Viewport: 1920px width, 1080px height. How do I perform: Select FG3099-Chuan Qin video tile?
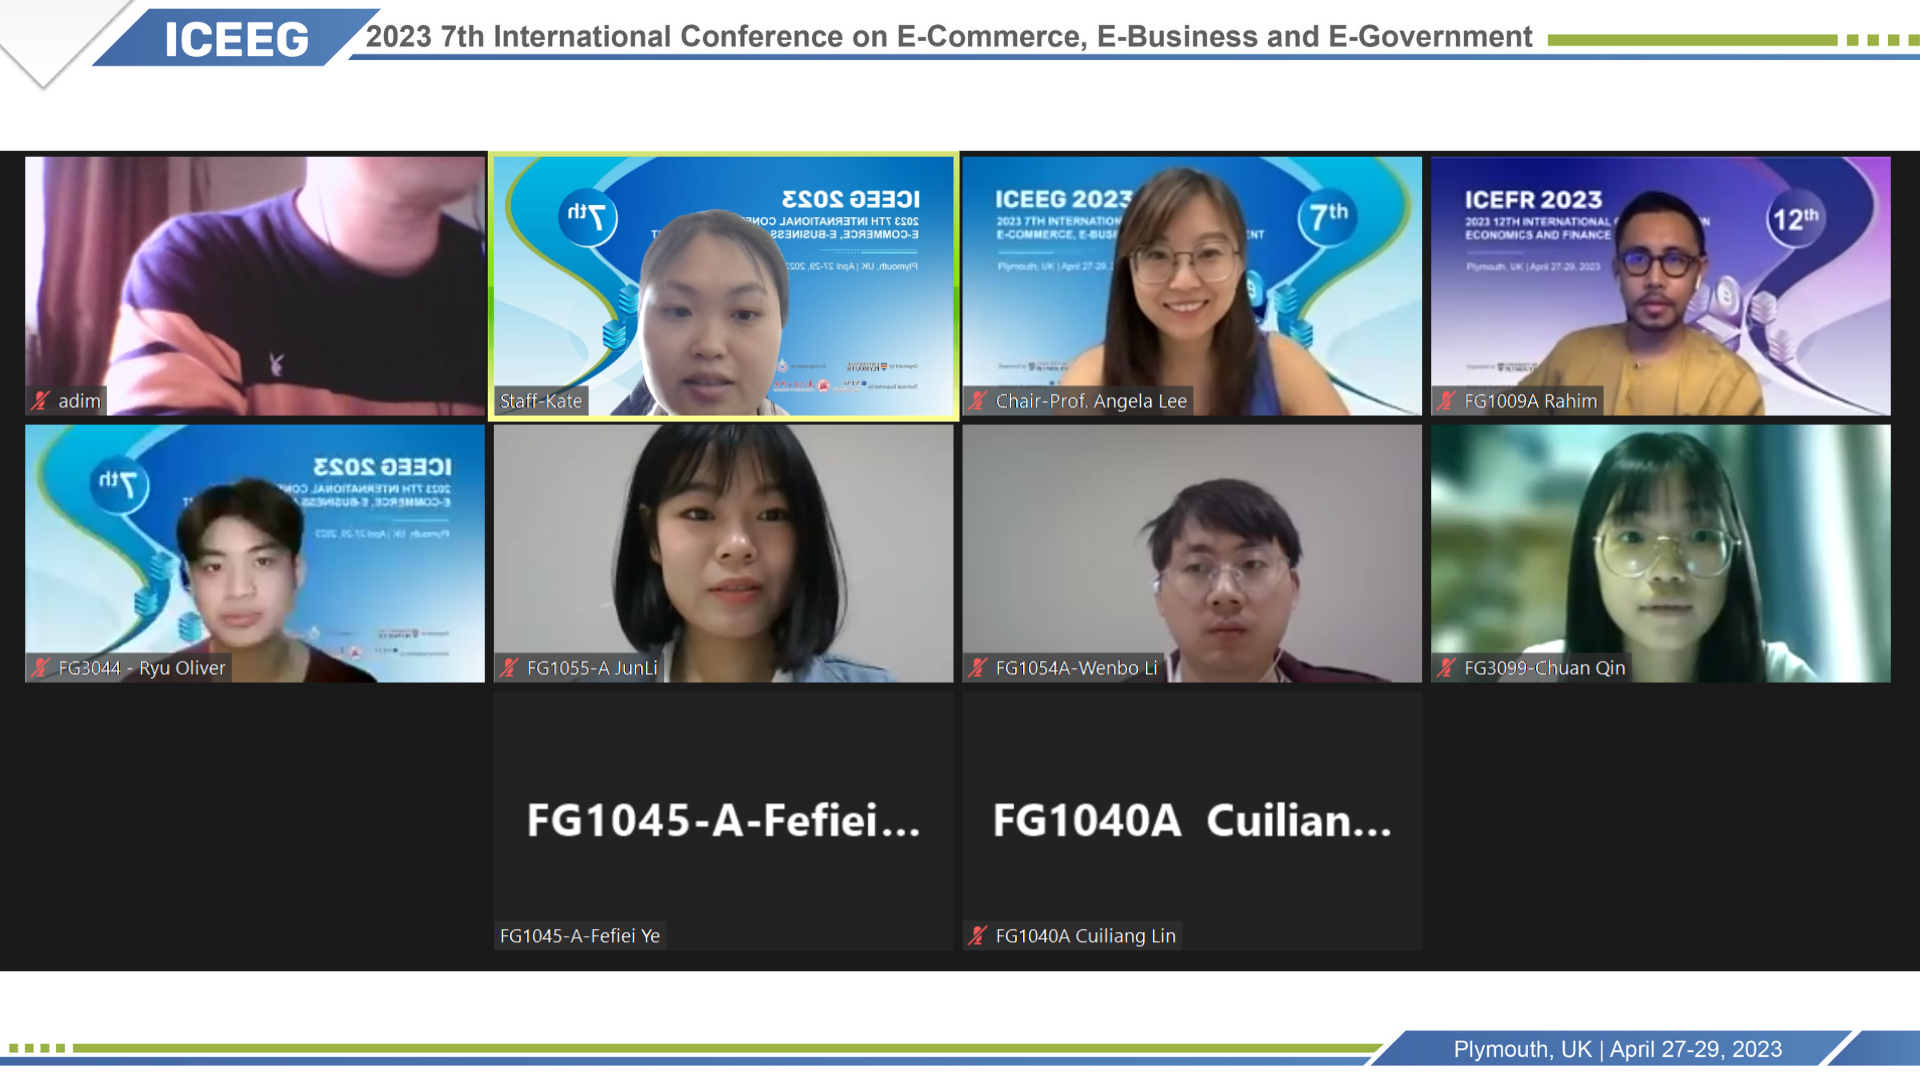point(1660,553)
